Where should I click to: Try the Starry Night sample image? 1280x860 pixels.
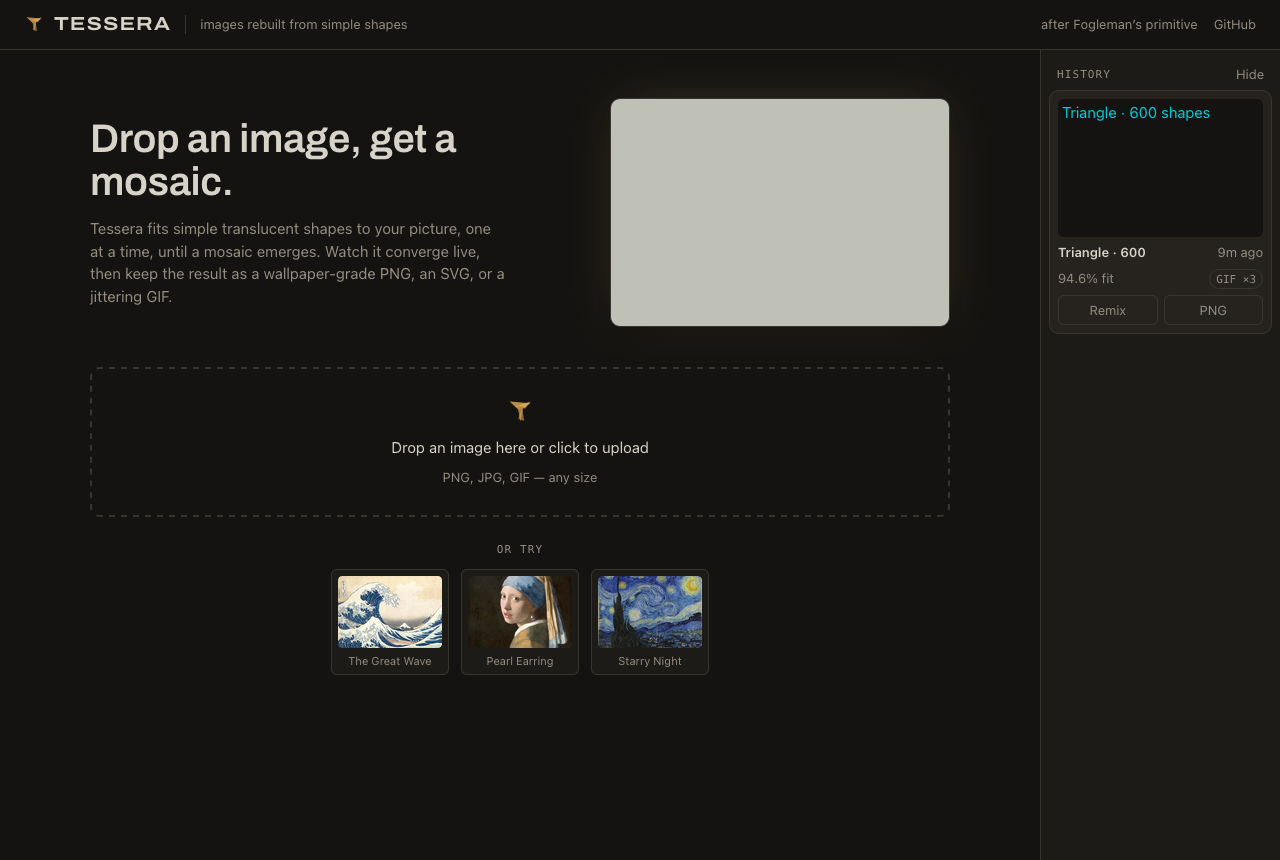coord(650,622)
